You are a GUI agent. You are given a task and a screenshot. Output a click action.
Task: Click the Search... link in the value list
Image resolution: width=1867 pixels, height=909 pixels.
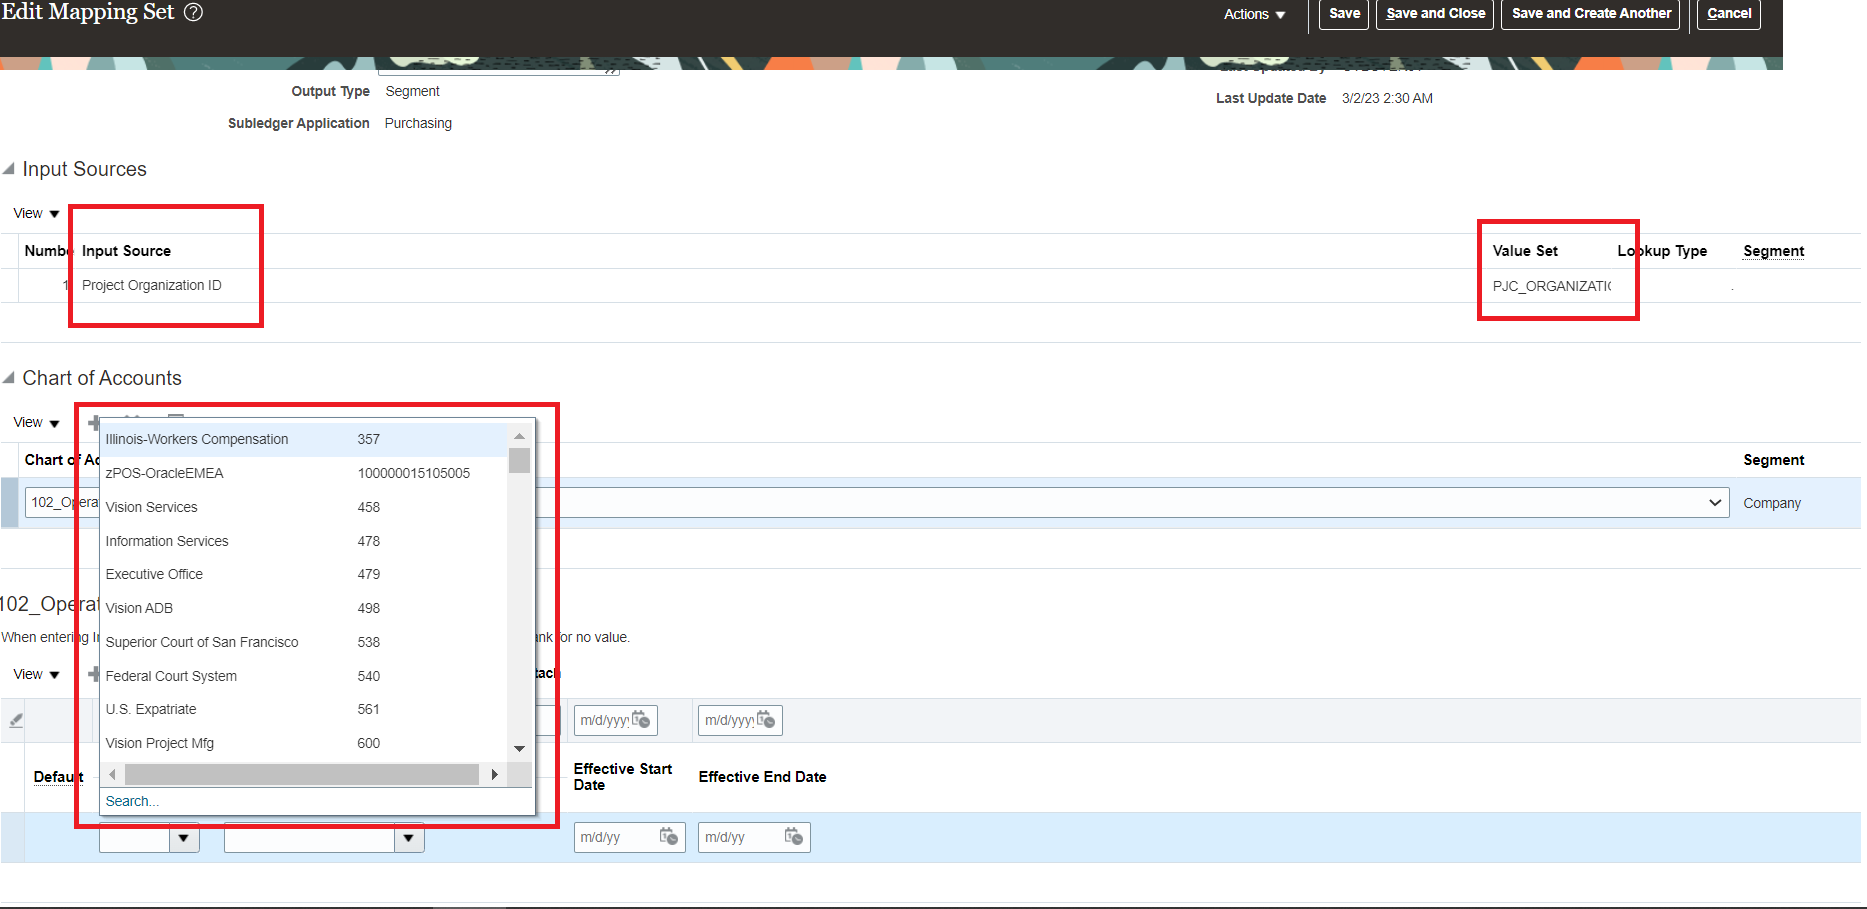(x=131, y=800)
